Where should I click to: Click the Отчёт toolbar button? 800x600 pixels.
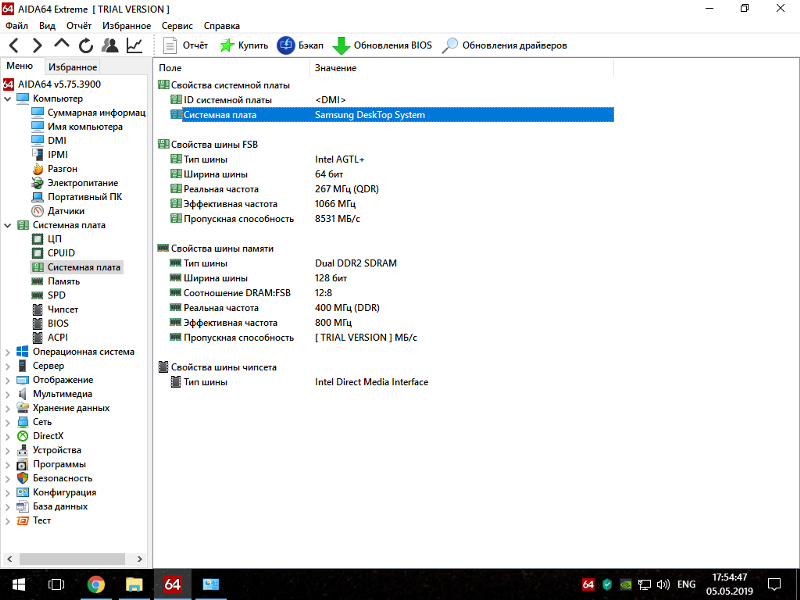(185, 46)
